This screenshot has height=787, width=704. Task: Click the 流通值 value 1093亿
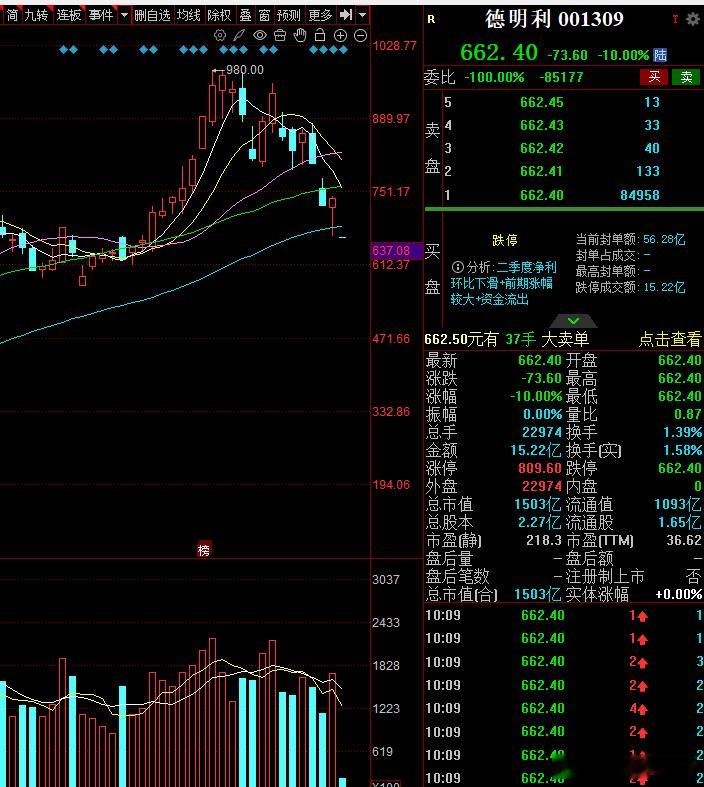point(678,504)
